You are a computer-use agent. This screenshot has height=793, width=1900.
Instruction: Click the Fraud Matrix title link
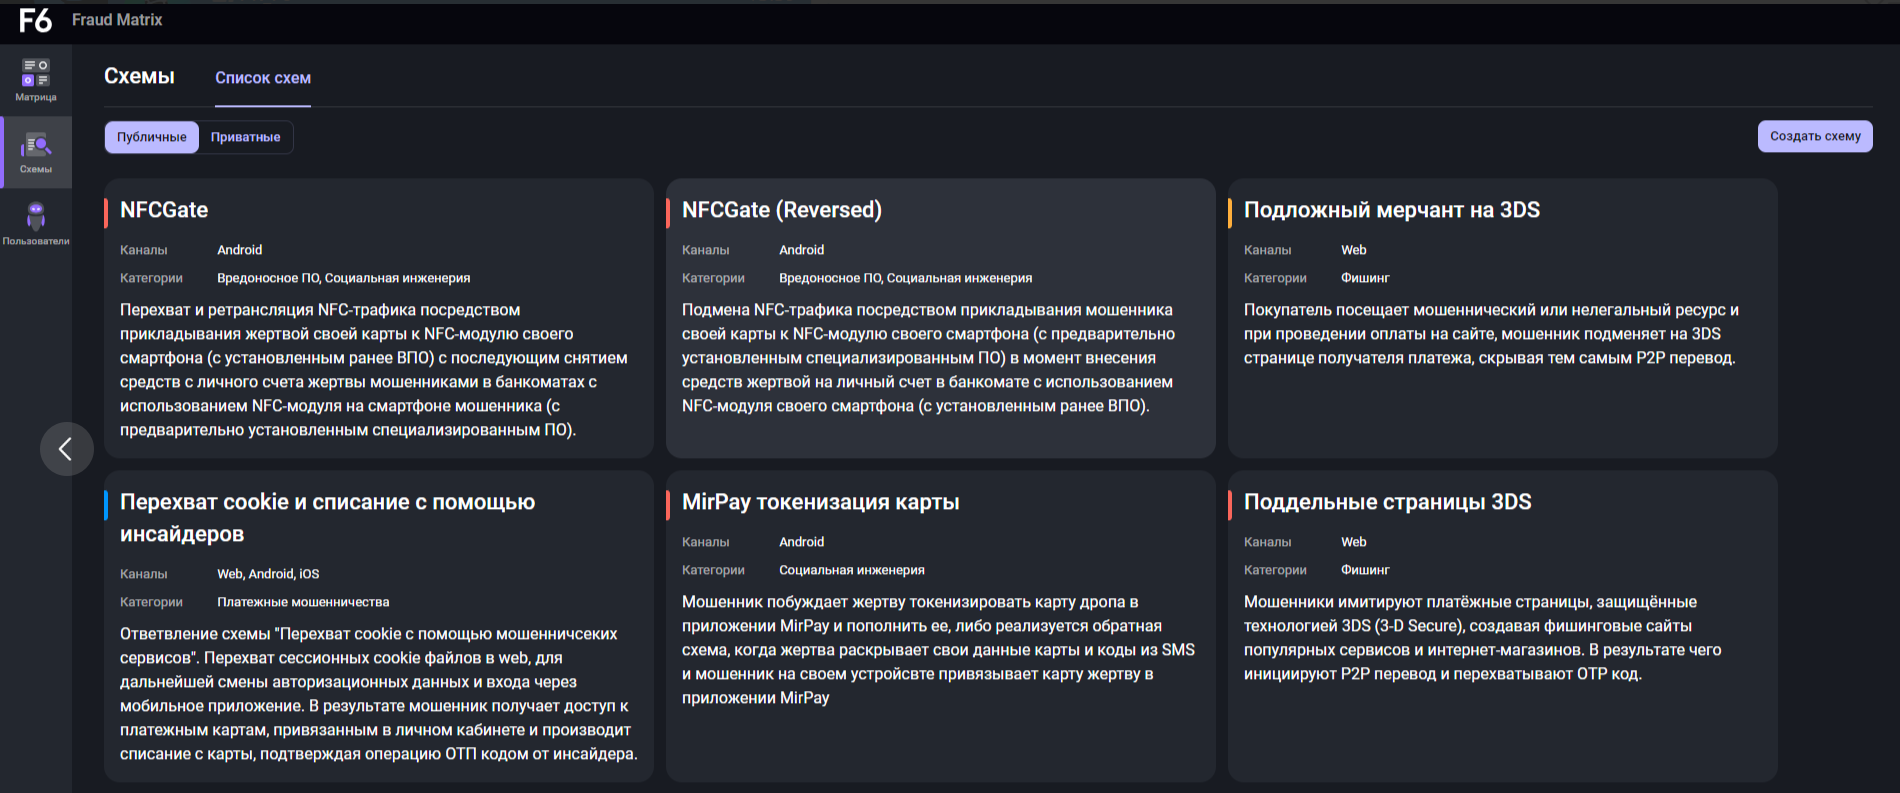(117, 20)
